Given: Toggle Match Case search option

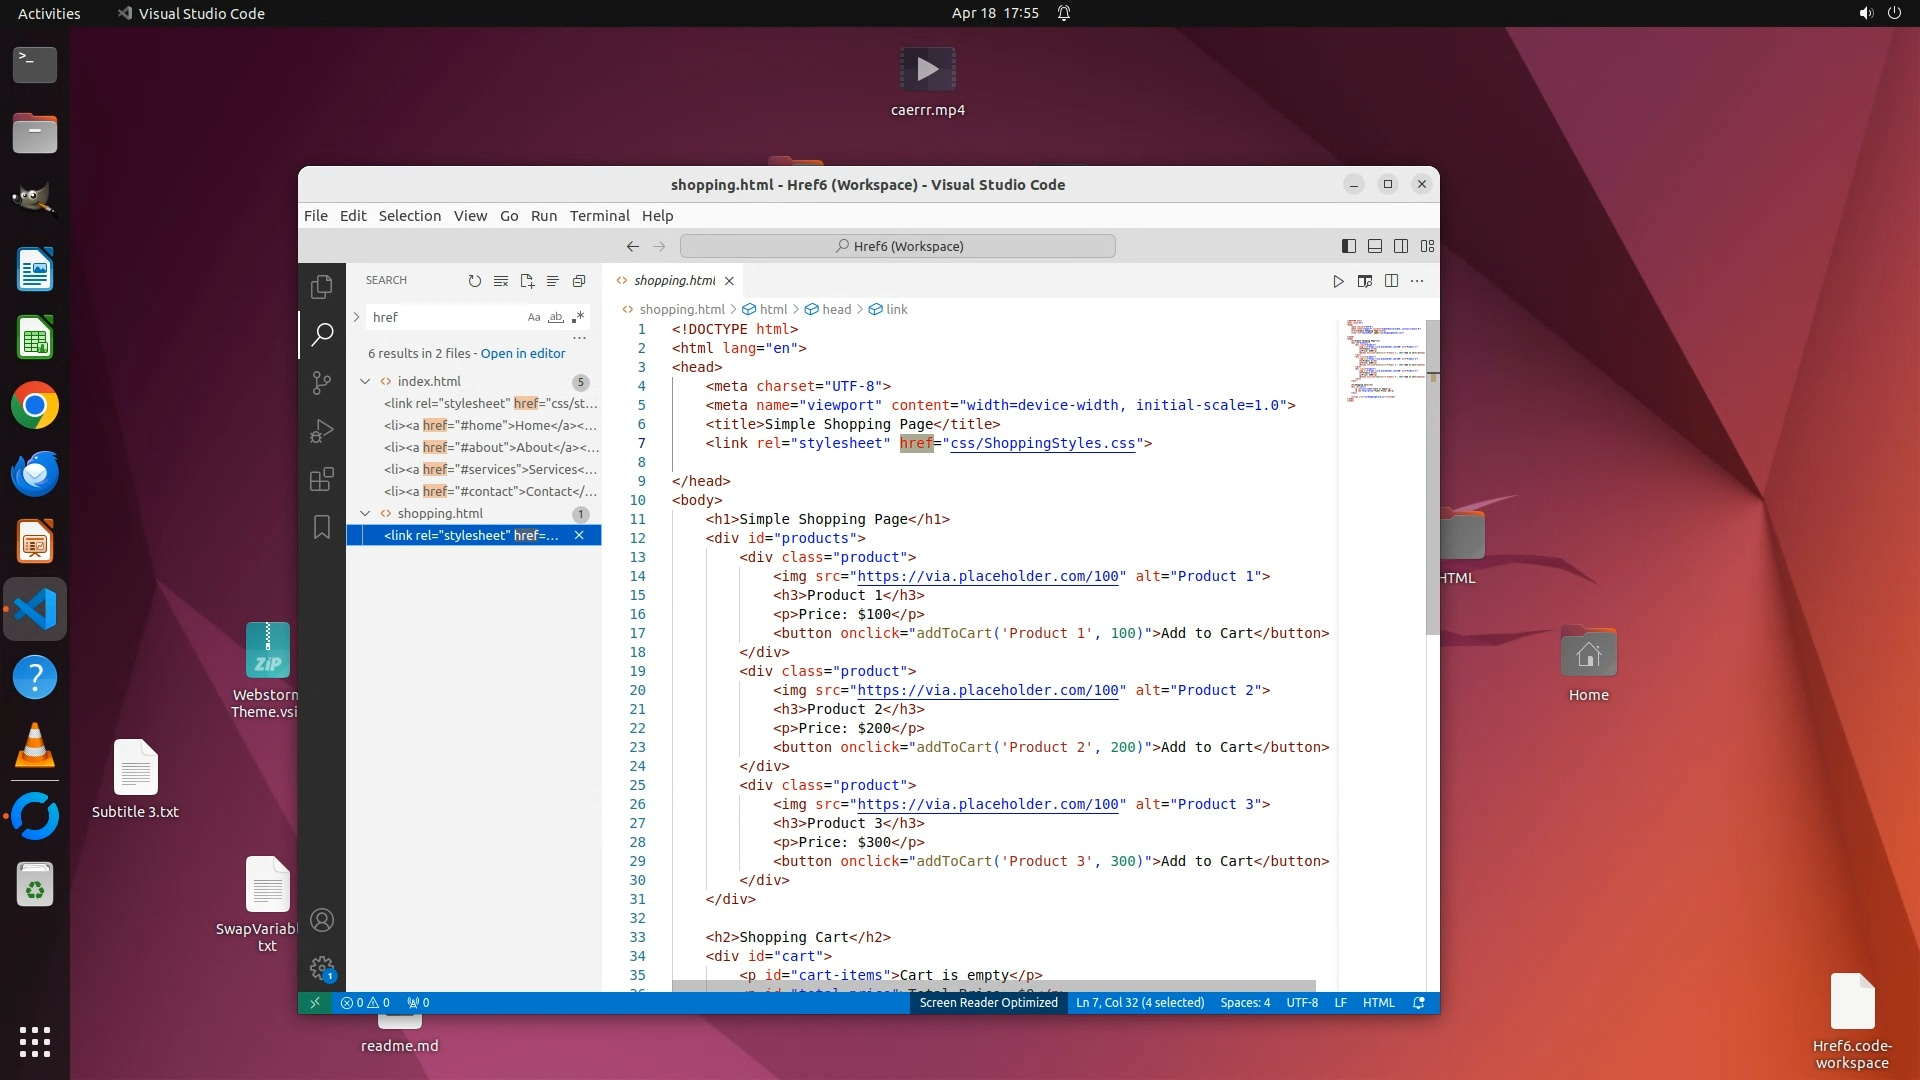Looking at the screenshot, I should (534, 318).
